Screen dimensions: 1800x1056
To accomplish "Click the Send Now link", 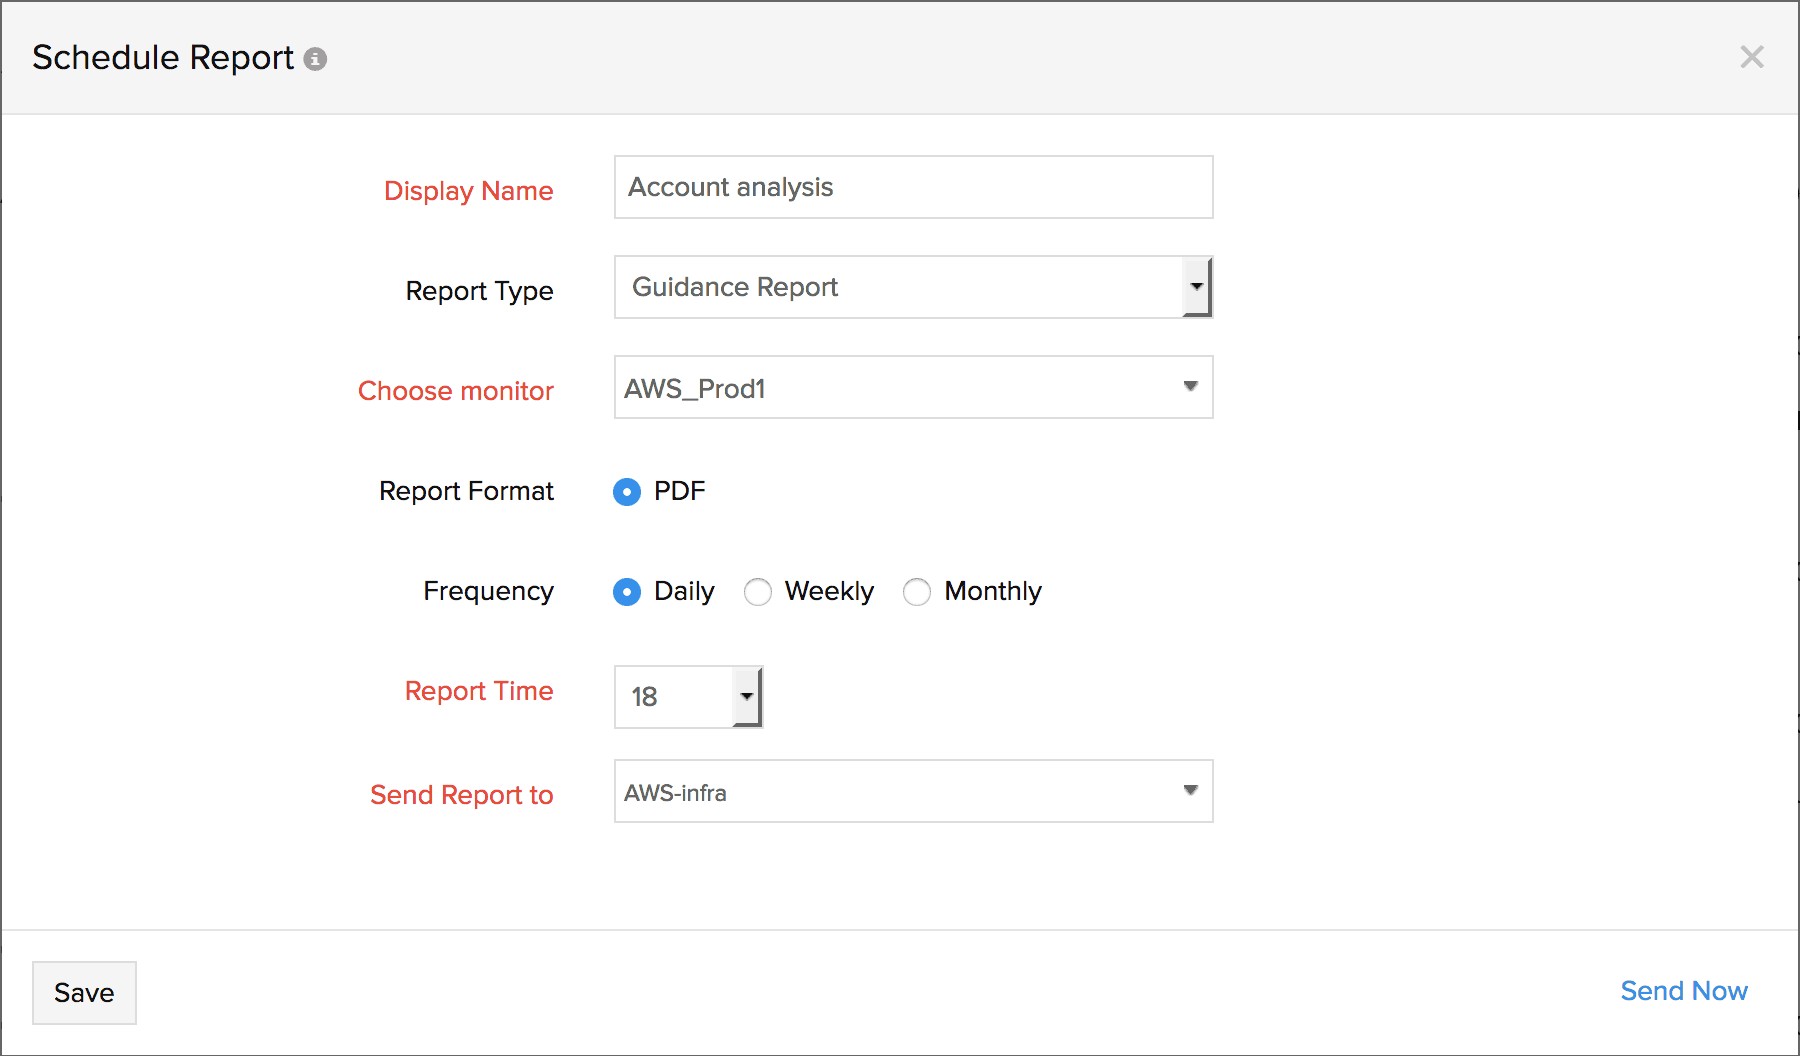I will click(x=1684, y=991).
